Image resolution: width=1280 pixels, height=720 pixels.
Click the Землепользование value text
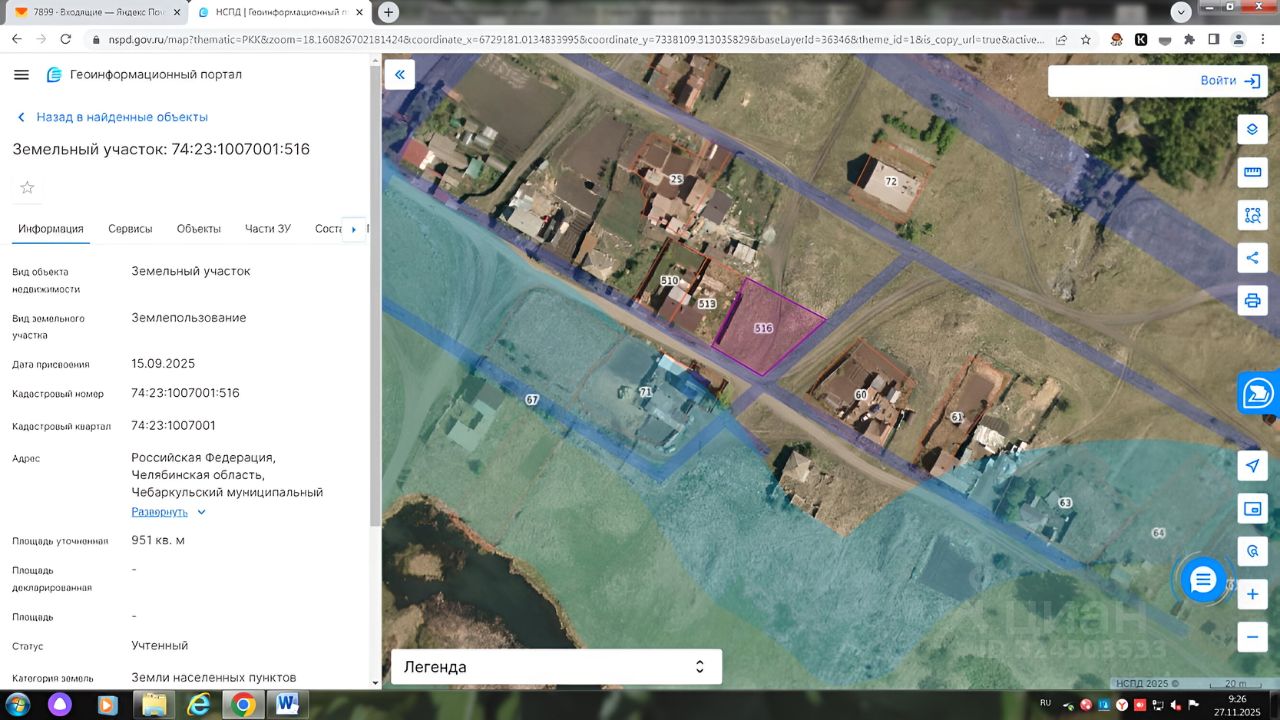[x=188, y=318]
